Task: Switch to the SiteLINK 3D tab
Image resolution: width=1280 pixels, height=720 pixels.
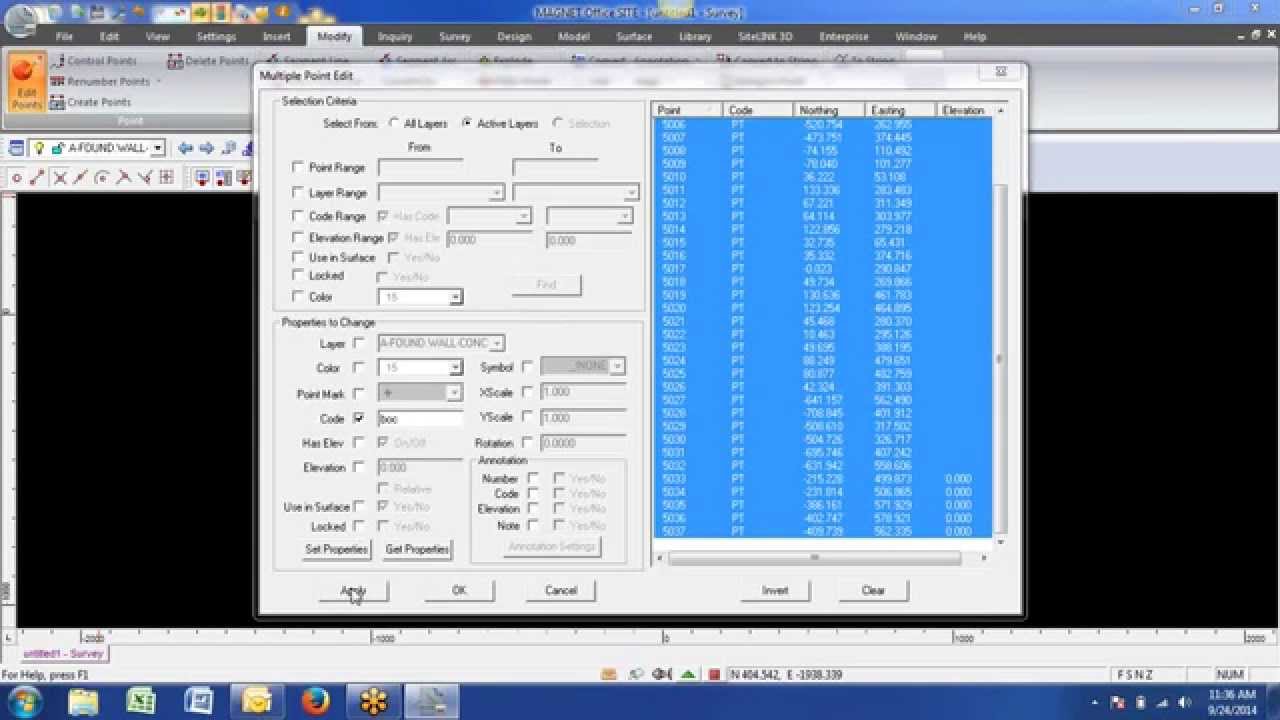Action: tap(765, 36)
